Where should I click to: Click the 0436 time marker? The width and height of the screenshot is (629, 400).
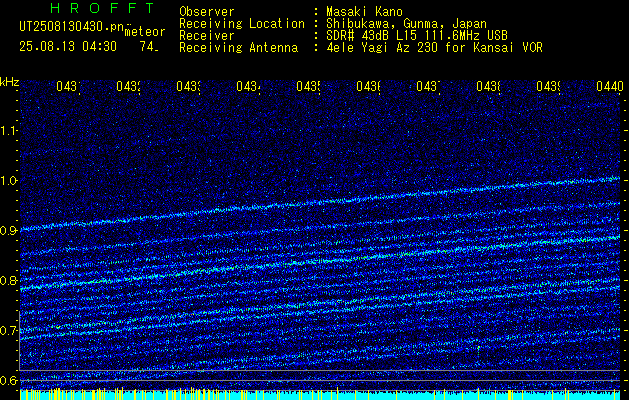tap(368, 86)
